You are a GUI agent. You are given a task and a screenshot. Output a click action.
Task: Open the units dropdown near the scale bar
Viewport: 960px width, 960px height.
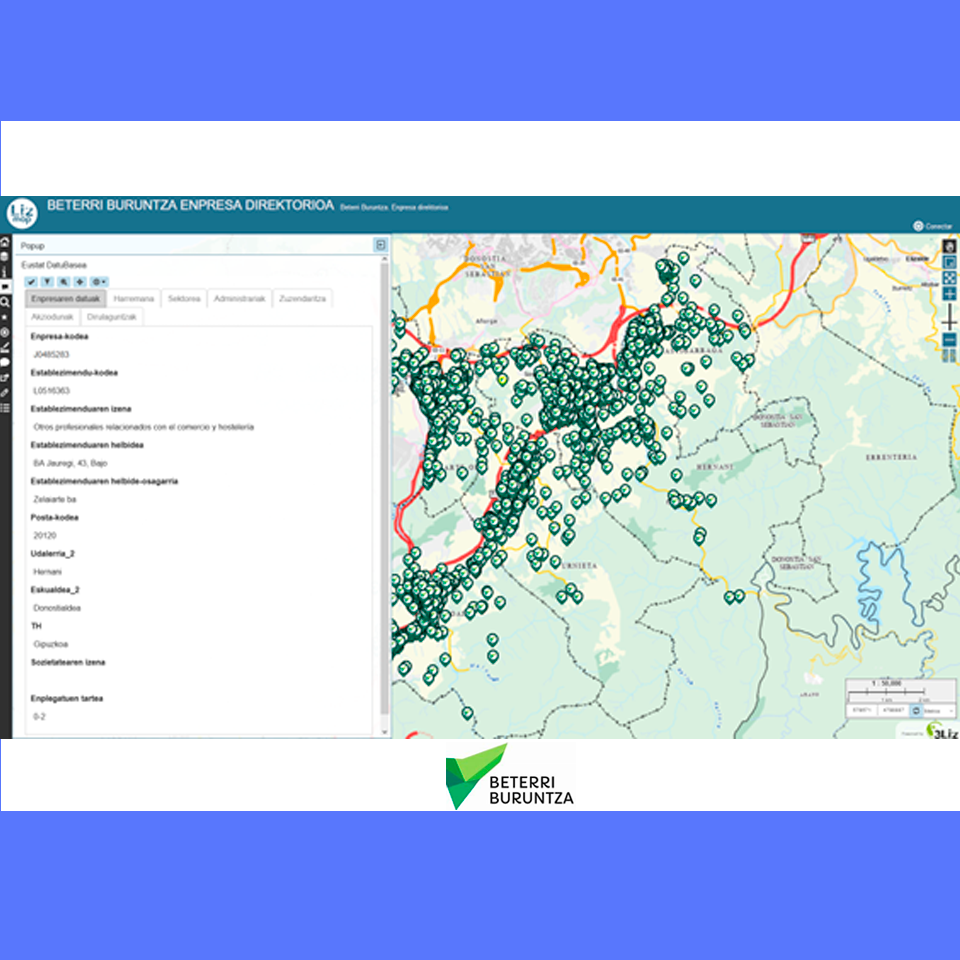(938, 710)
